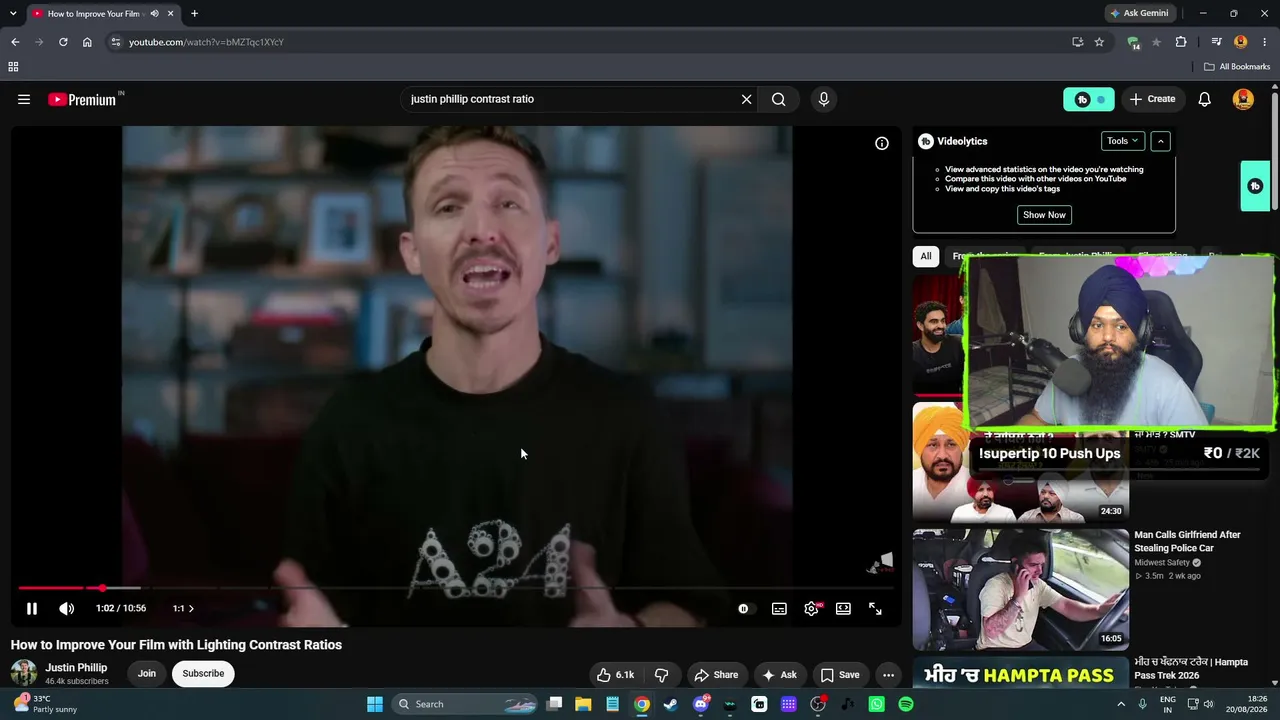
Task: Click the TubeBuddy side tab
Action: pos(1255,186)
